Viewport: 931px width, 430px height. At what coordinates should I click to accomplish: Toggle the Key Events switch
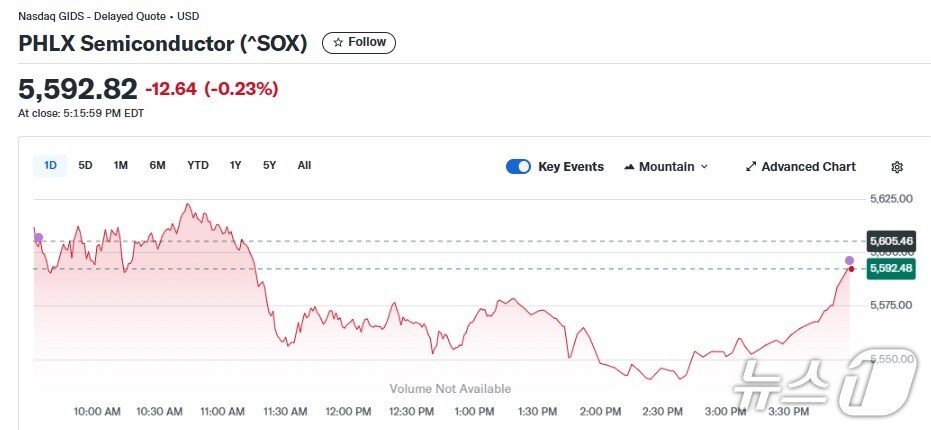518,167
